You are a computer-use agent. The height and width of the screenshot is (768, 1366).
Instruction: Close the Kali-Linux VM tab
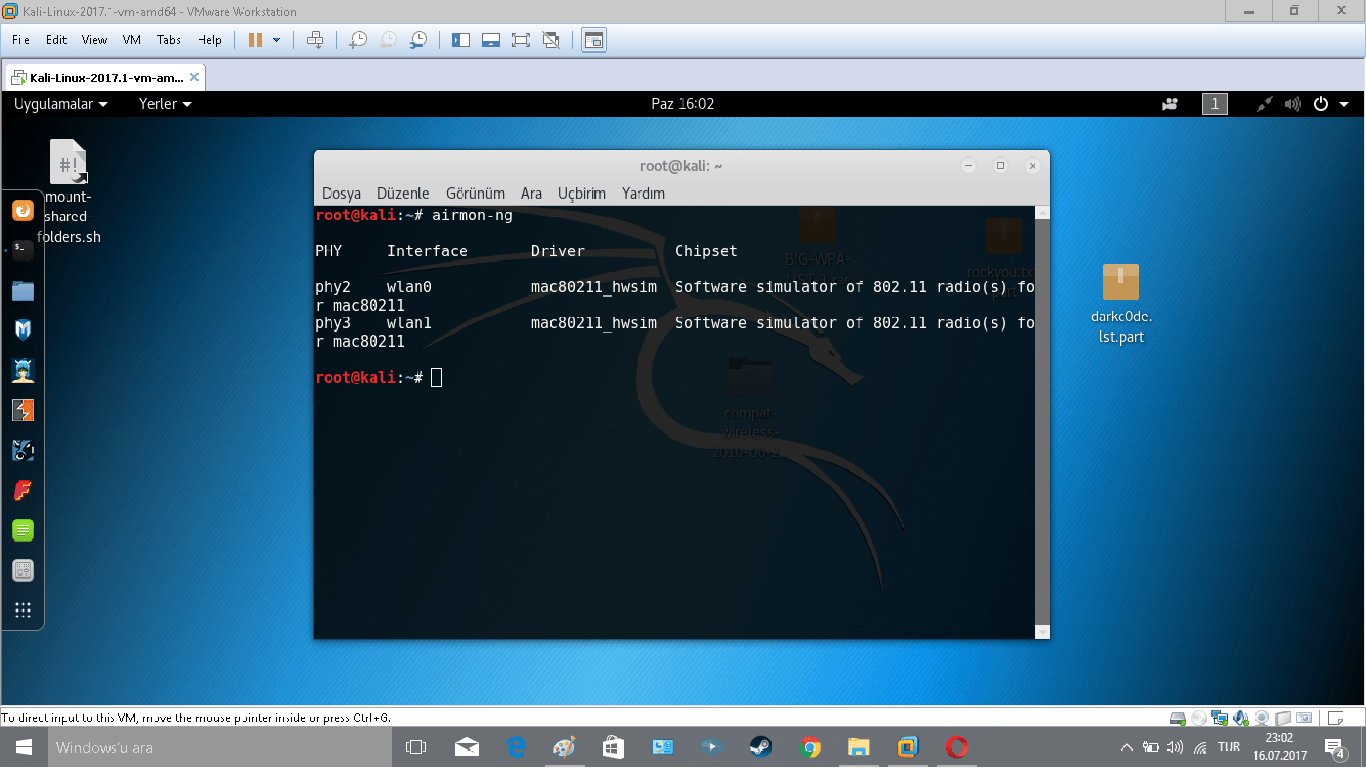click(x=194, y=77)
